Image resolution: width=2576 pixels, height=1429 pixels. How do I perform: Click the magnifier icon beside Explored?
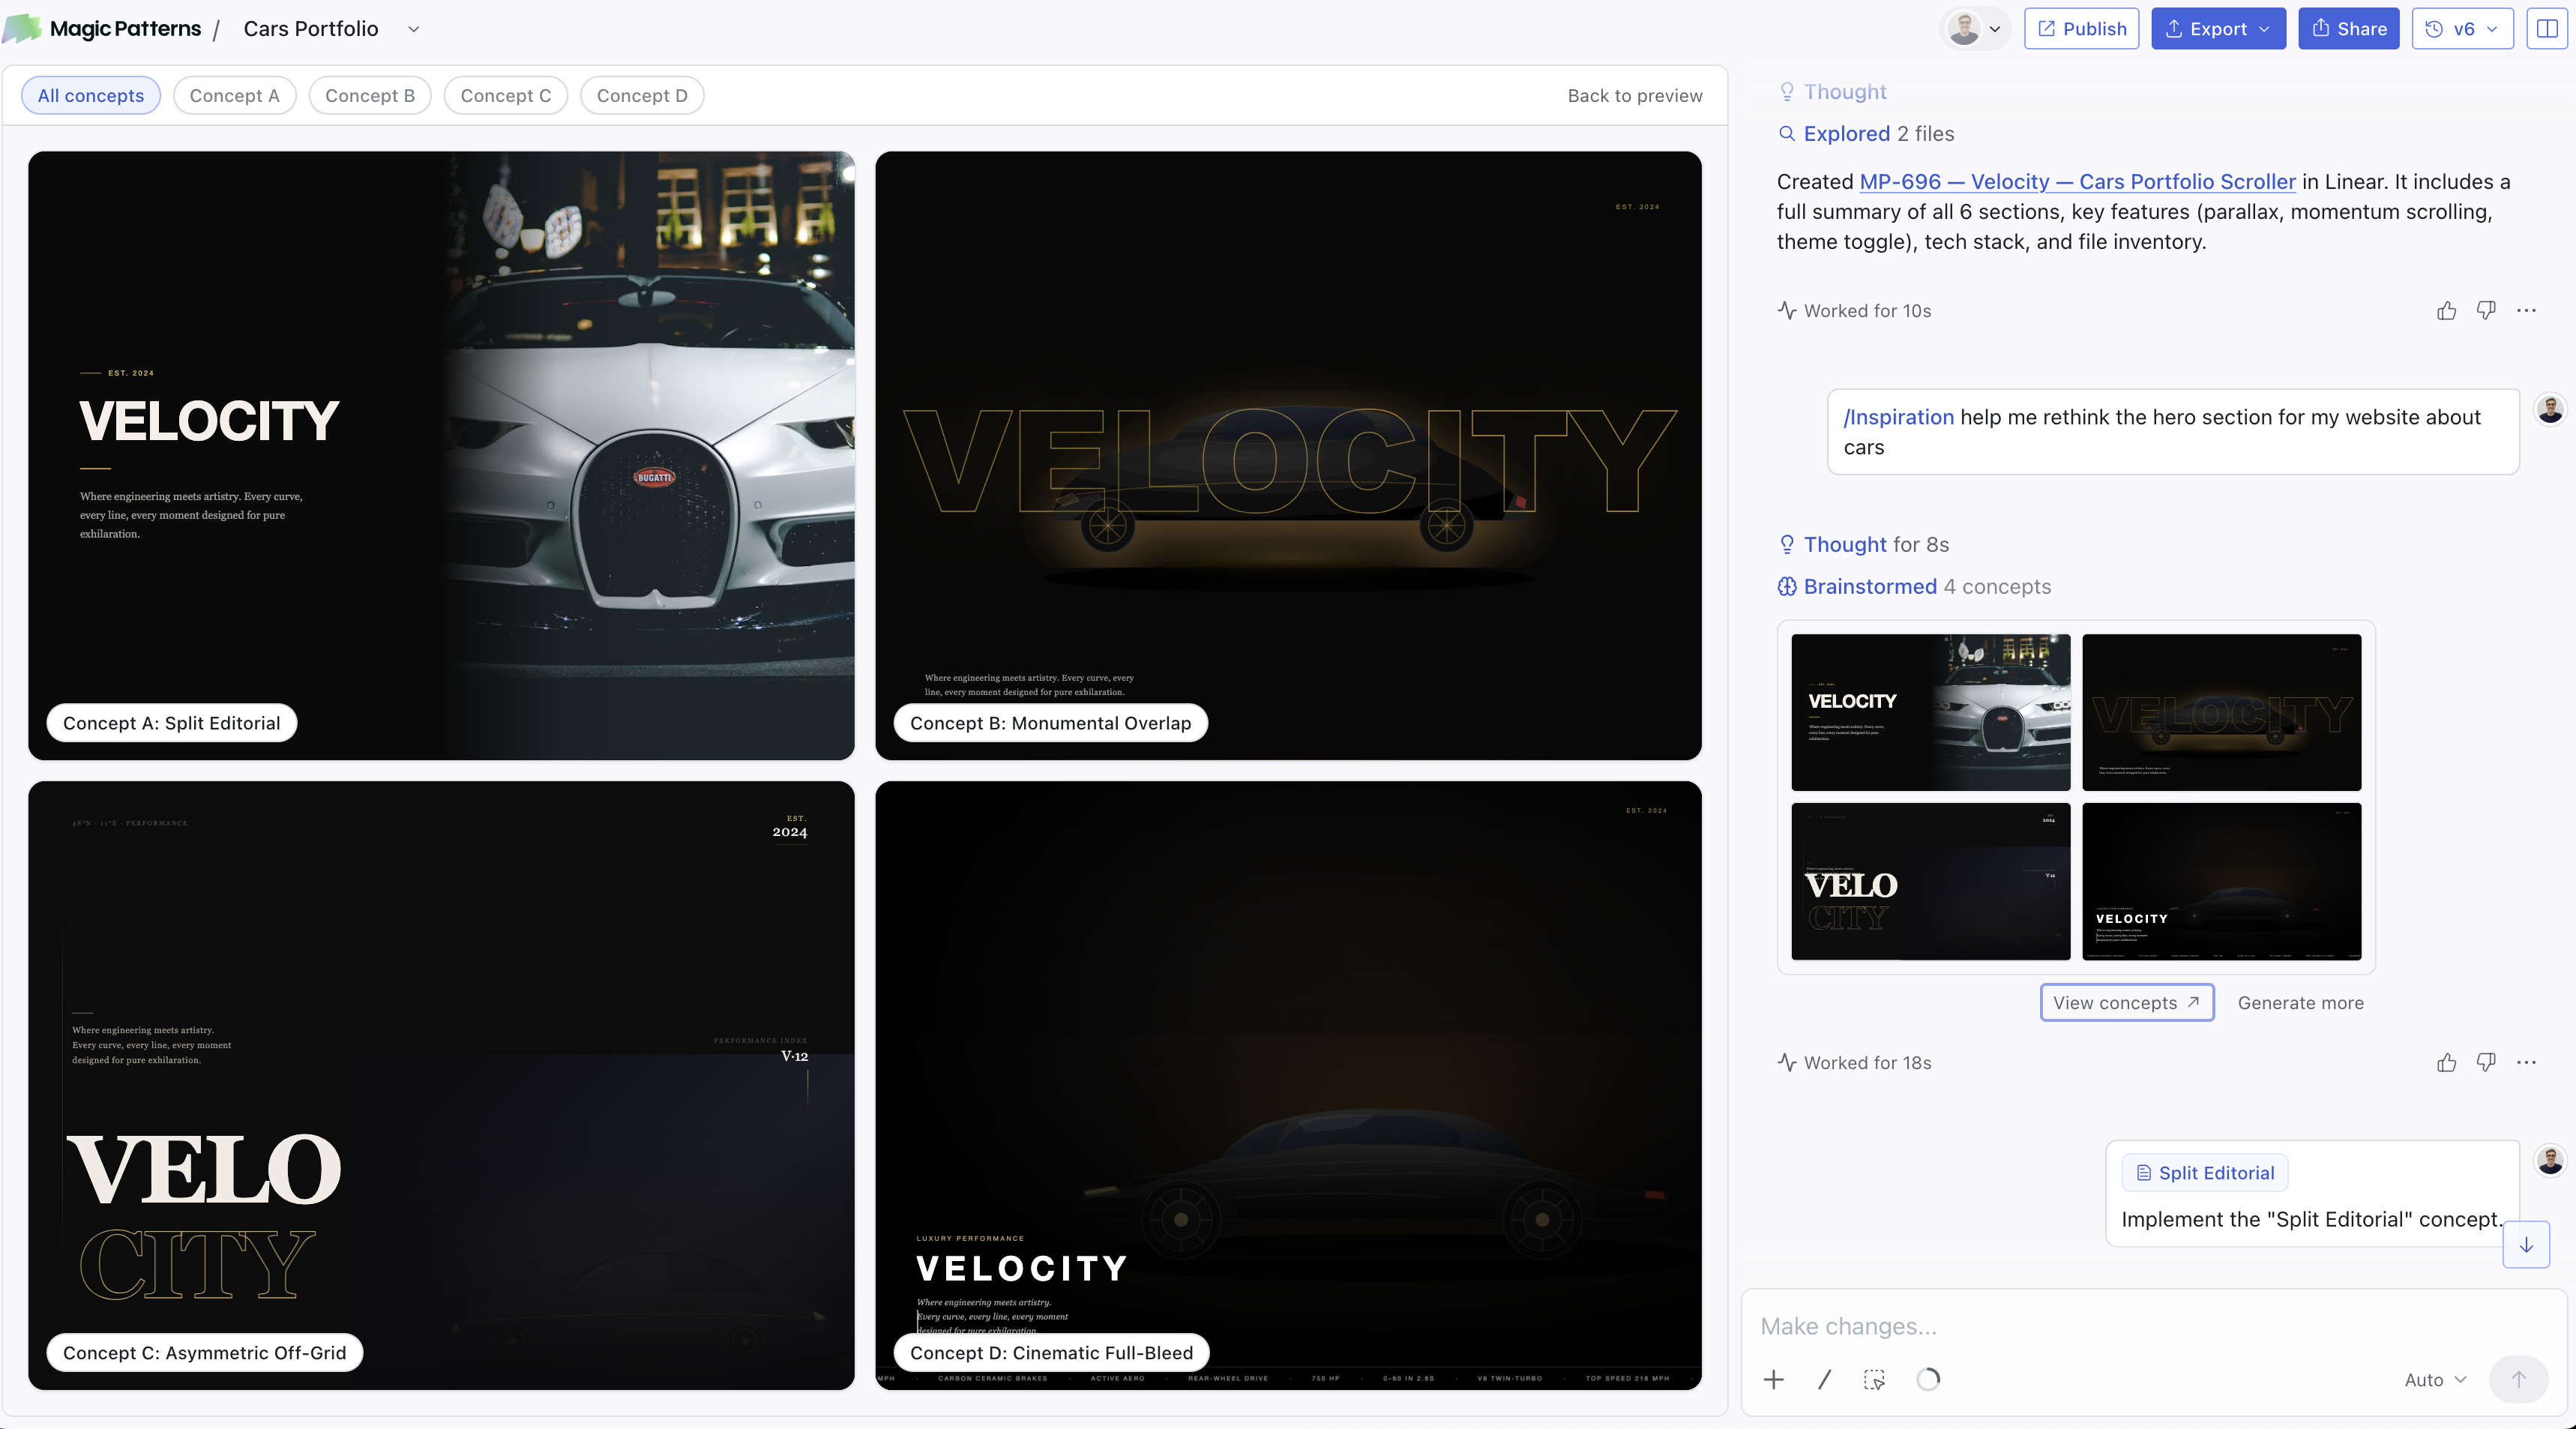1787,134
